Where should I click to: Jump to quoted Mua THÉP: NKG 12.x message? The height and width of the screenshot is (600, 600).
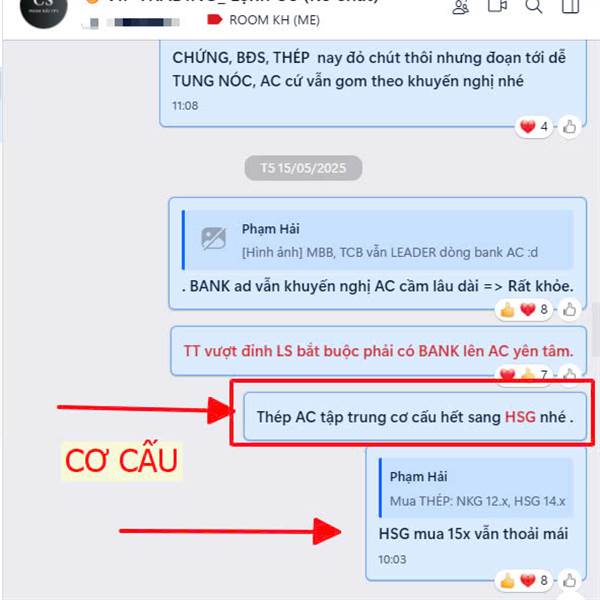(476, 488)
